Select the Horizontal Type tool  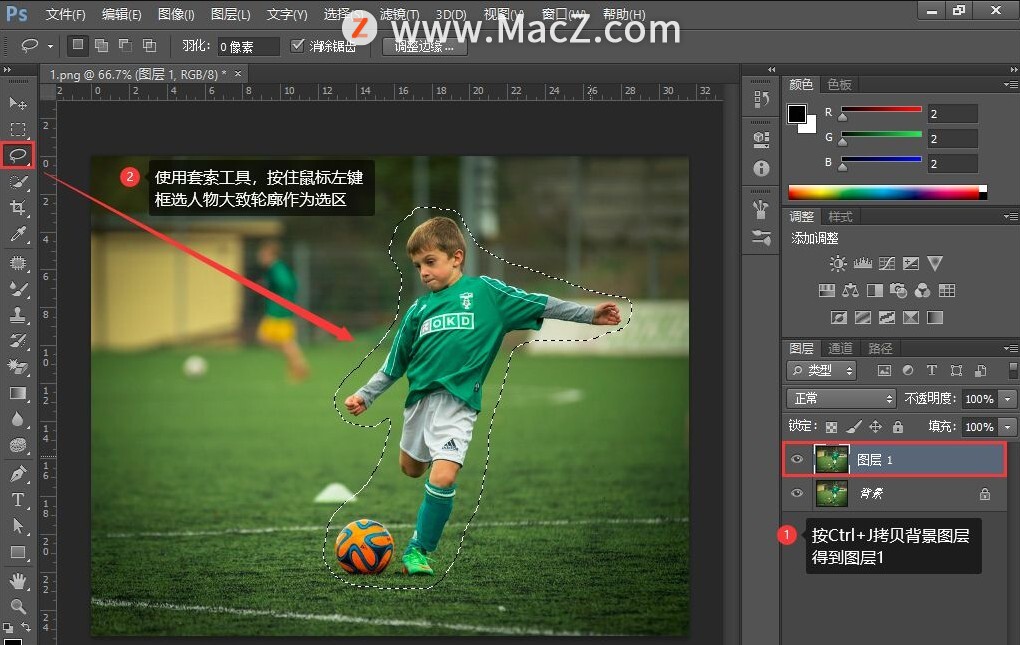click(x=18, y=500)
